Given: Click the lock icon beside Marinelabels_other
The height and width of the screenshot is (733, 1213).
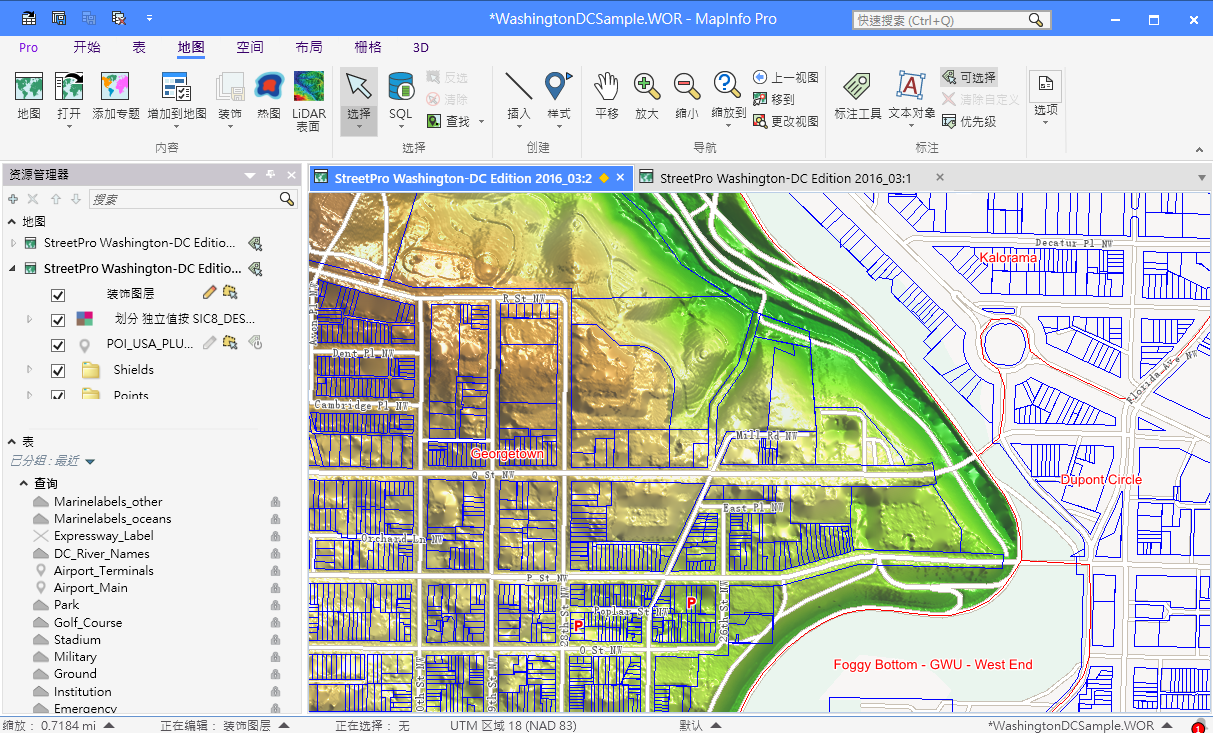Looking at the screenshot, I should [x=275, y=502].
